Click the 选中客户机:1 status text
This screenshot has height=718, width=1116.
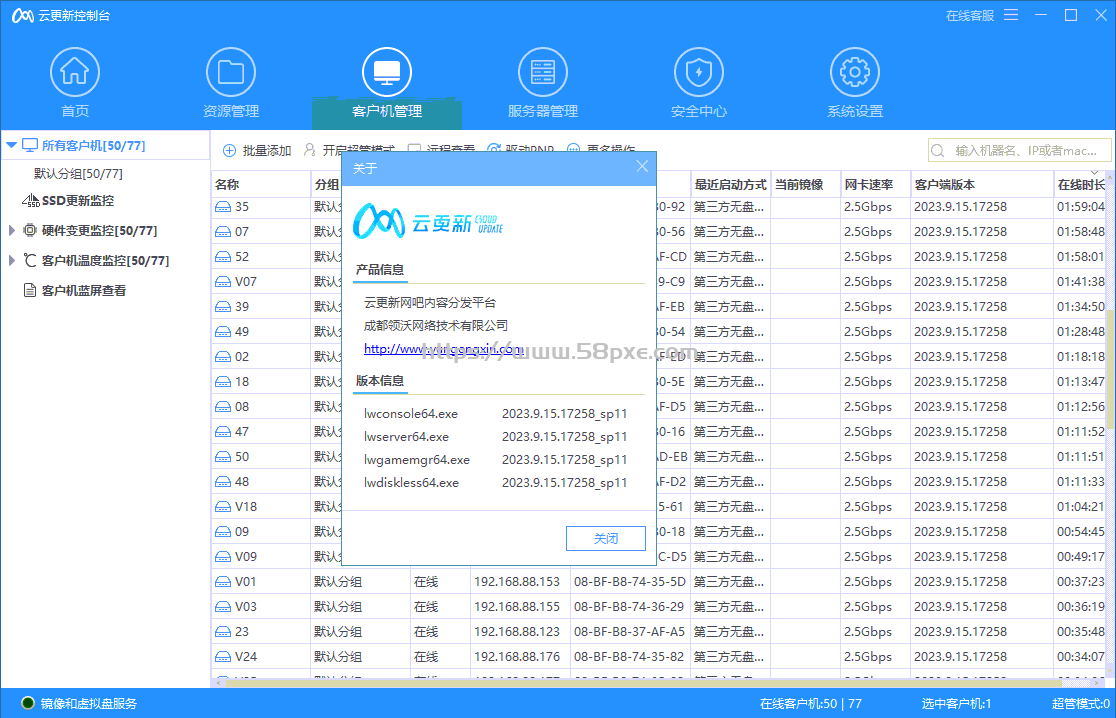(x=956, y=703)
